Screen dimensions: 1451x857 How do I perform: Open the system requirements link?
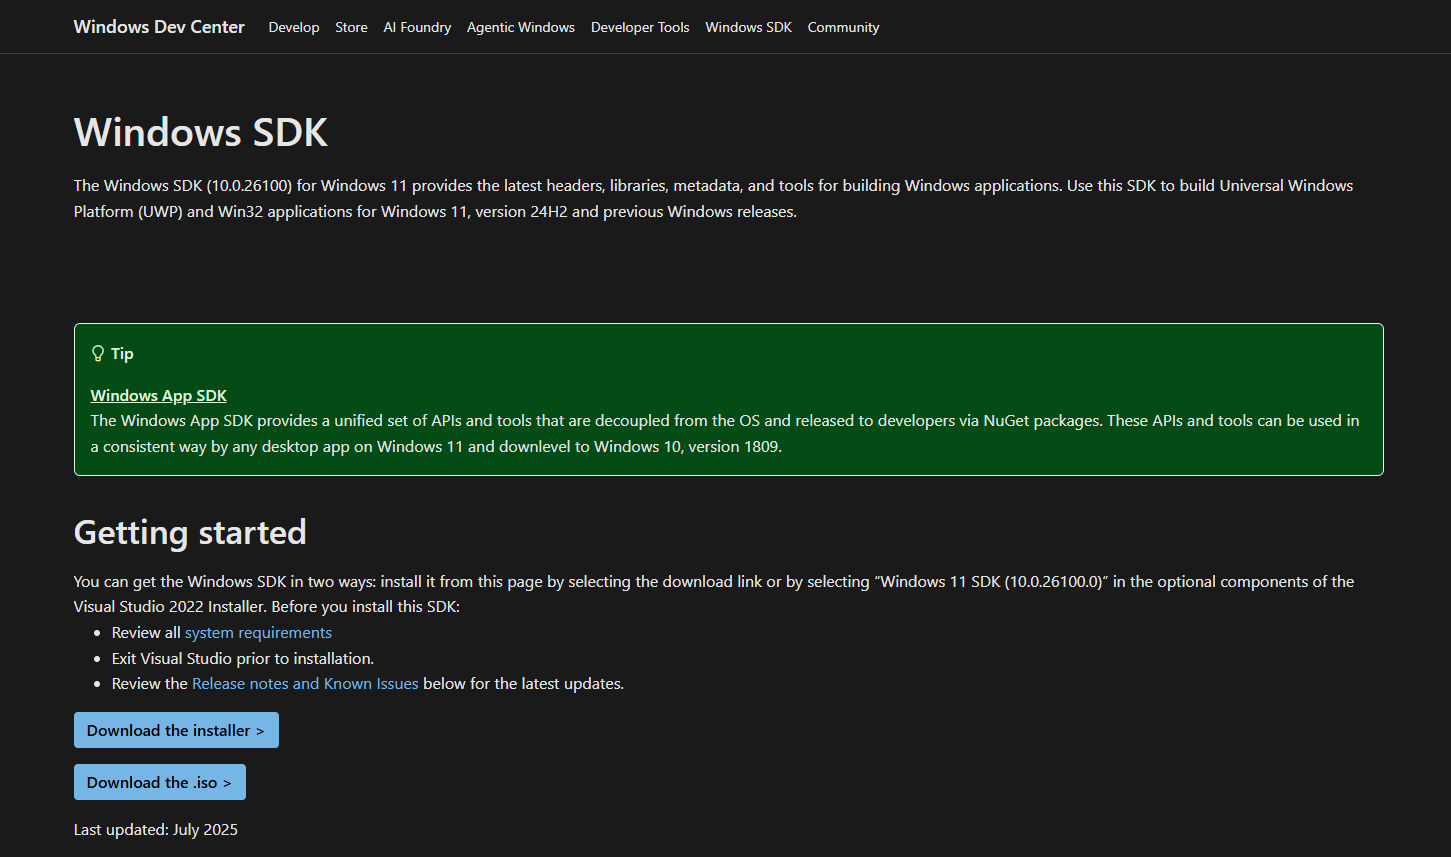(x=258, y=633)
